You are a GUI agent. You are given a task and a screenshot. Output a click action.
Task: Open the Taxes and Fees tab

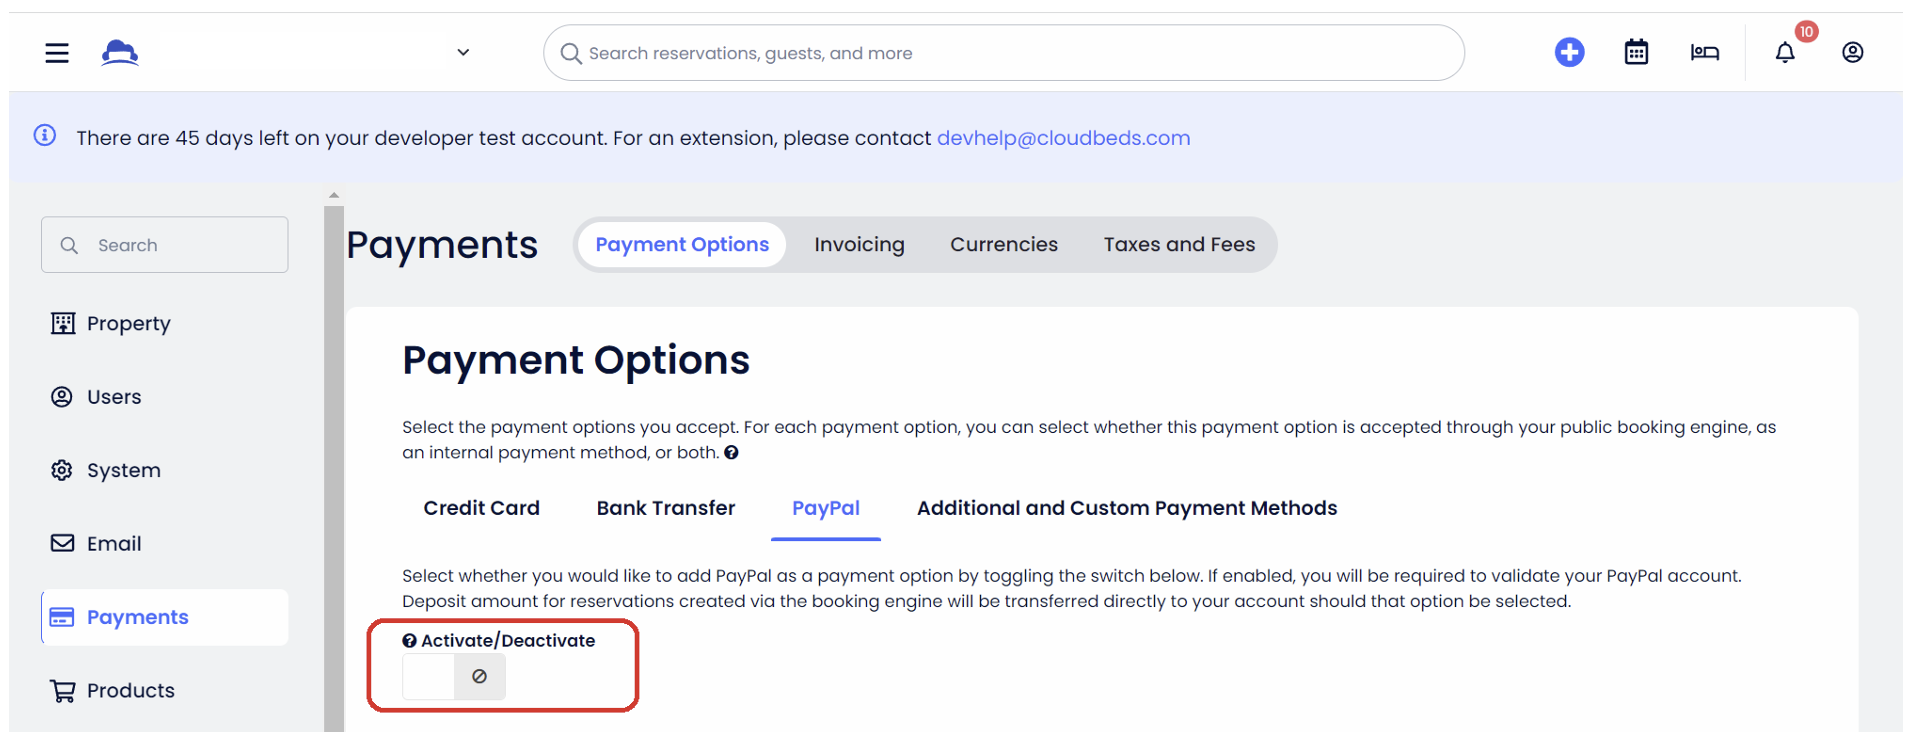tap(1179, 245)
